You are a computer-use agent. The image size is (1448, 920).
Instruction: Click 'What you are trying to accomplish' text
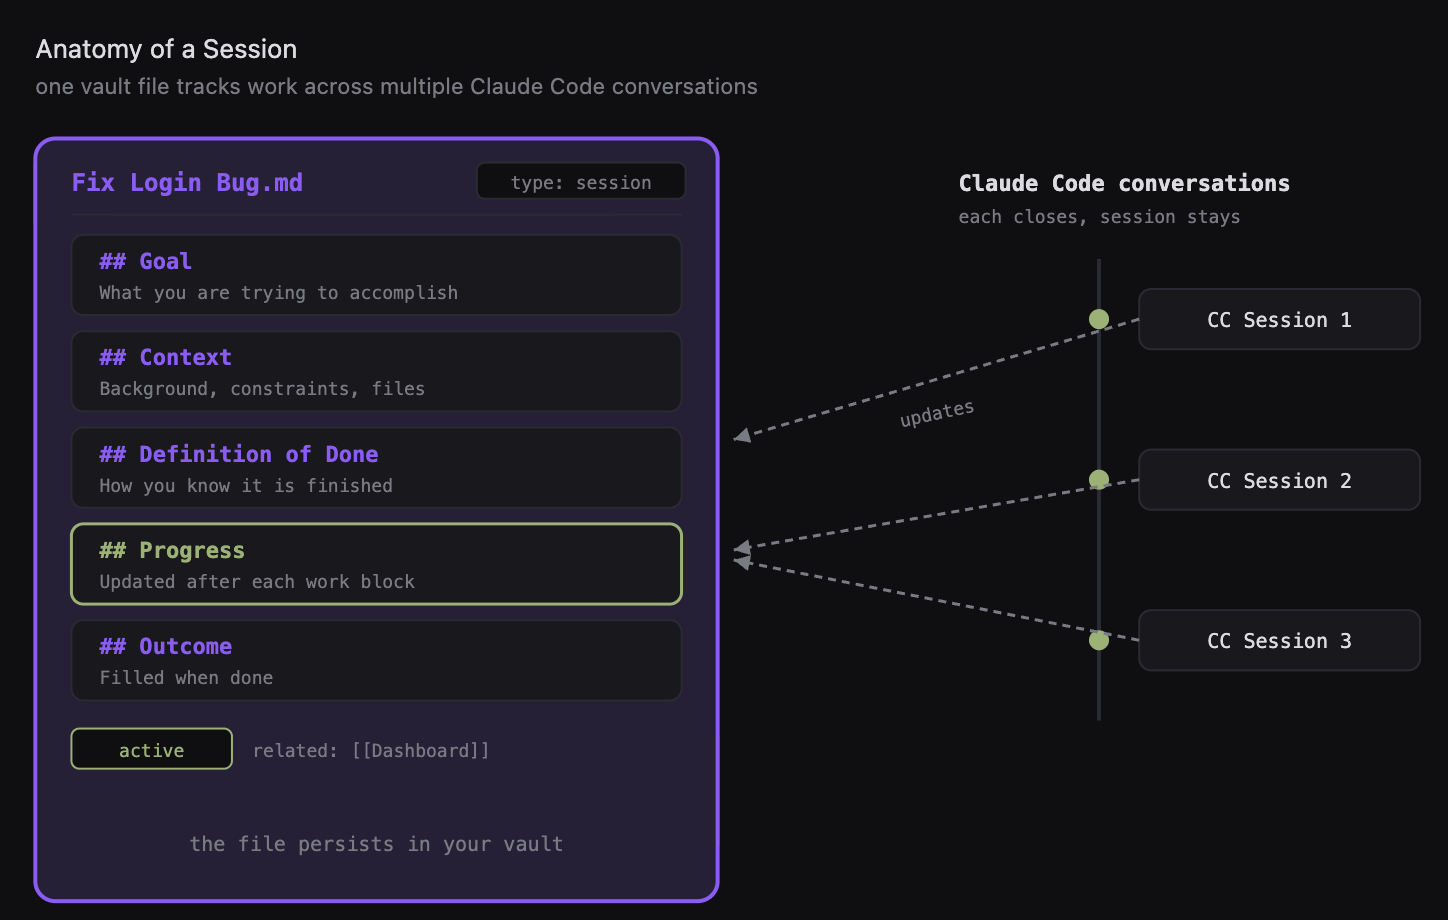point(279,293)
